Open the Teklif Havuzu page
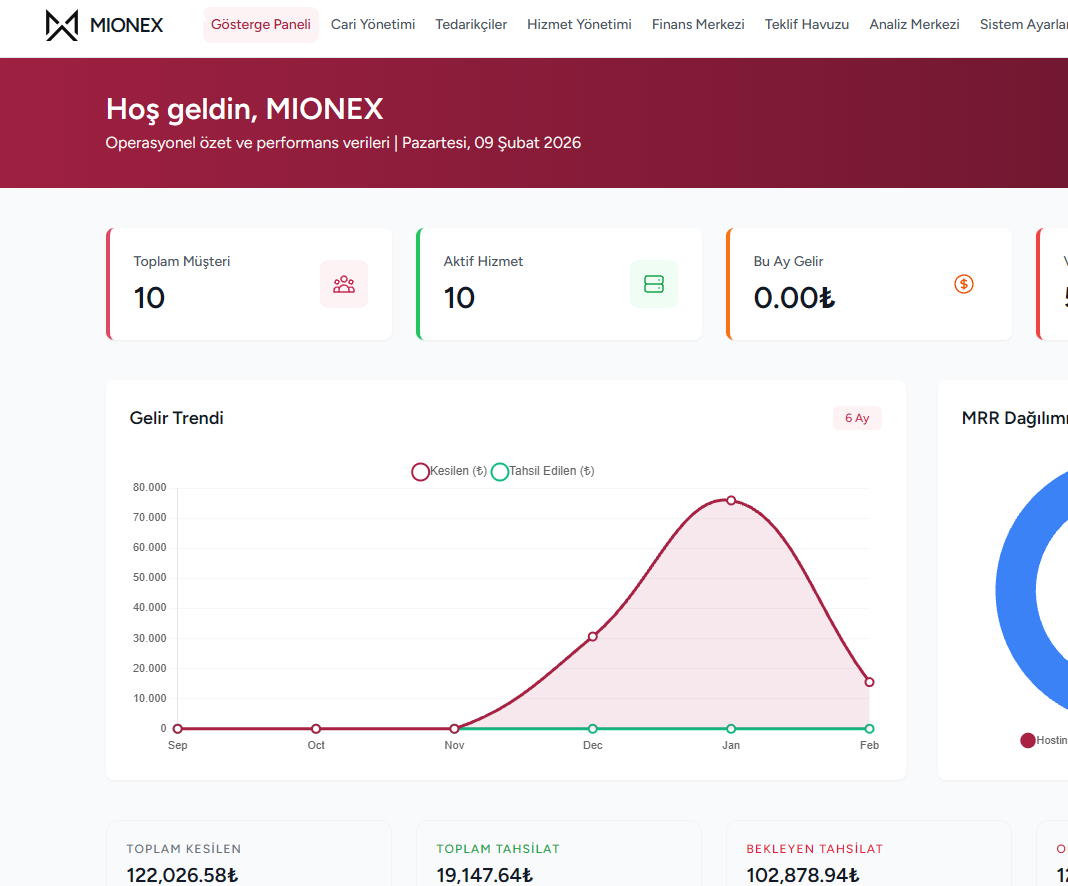 806,24
